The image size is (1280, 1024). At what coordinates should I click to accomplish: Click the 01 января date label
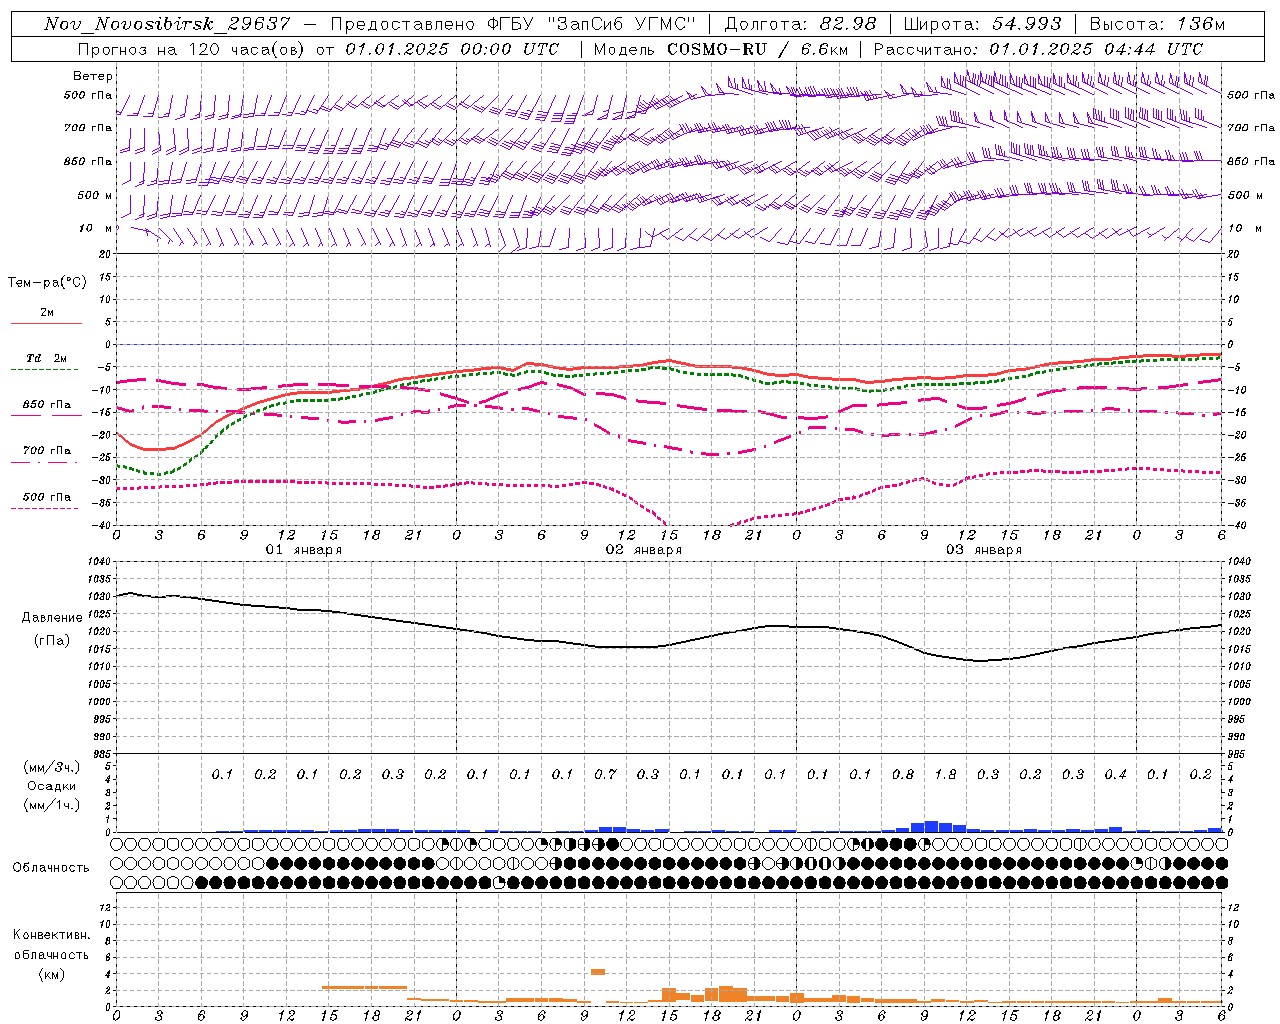[x=304, y=550]
